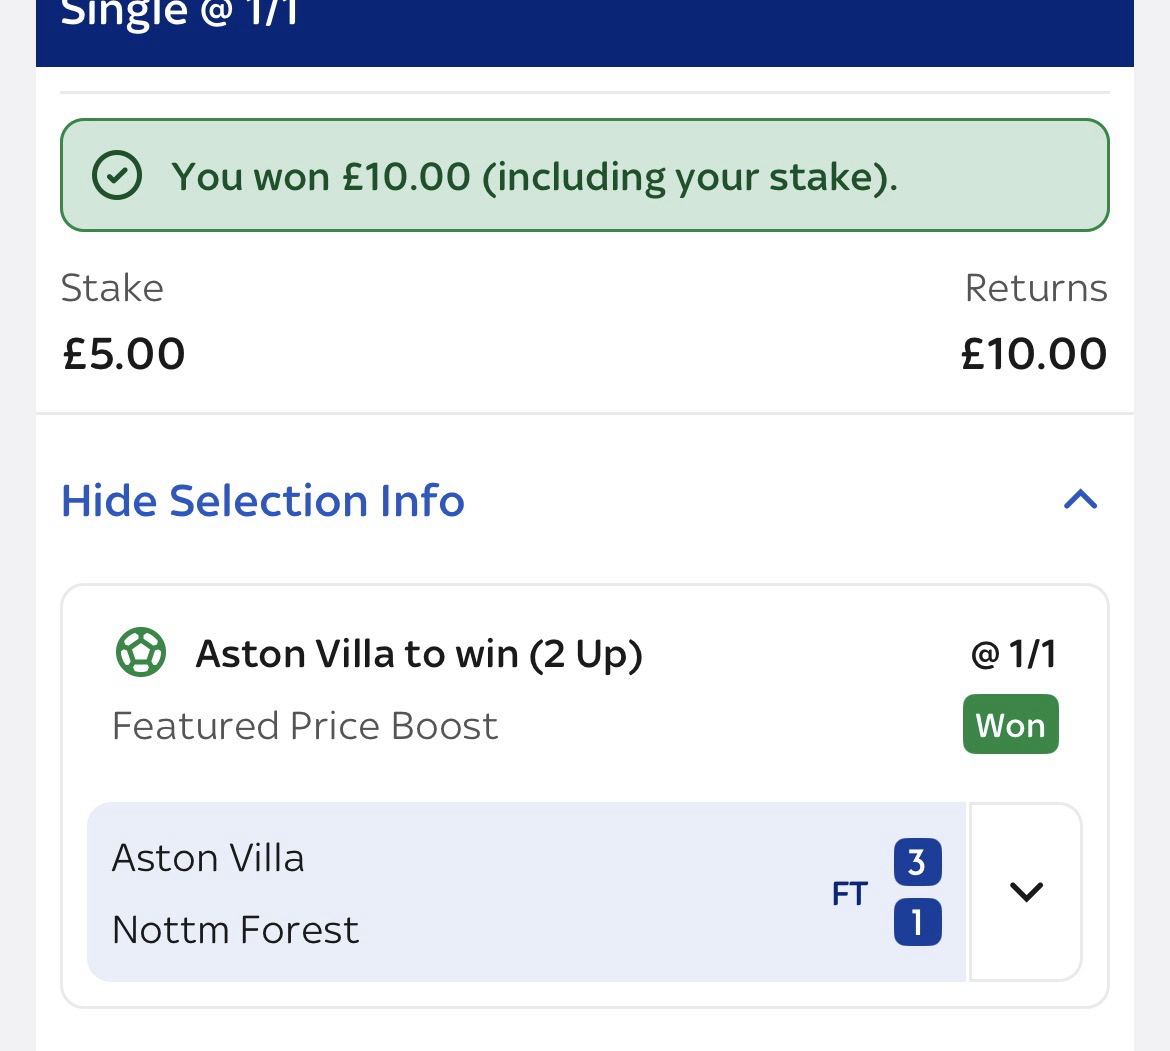The image size is (1170, 1051).
Task: Click the FT full-time indicator
Action: (849, 893)
